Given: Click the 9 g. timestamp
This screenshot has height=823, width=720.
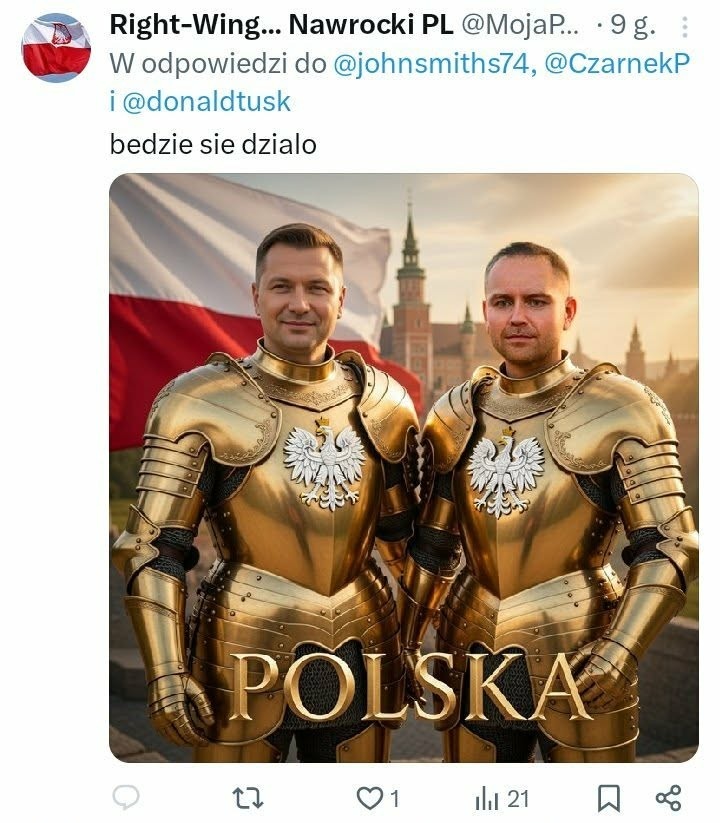Looking at the screenshot, I should click(x=633, y=25).
